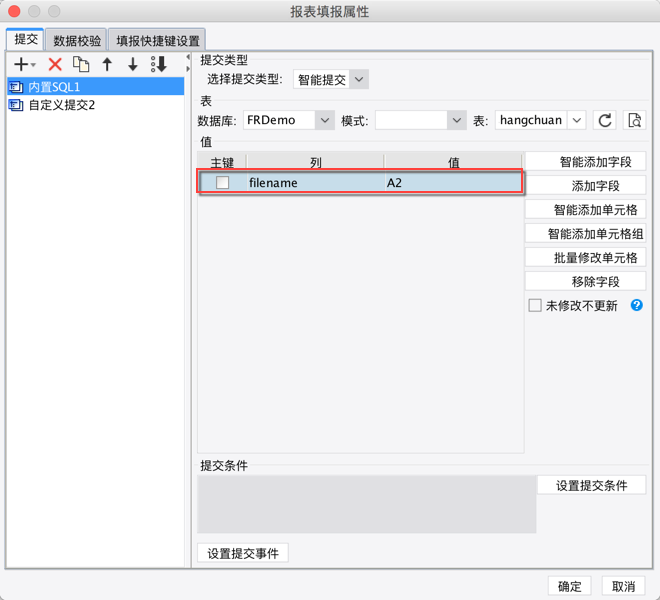Select 自定义提交2 in the list
660x600 pixels.
point(96,105)
